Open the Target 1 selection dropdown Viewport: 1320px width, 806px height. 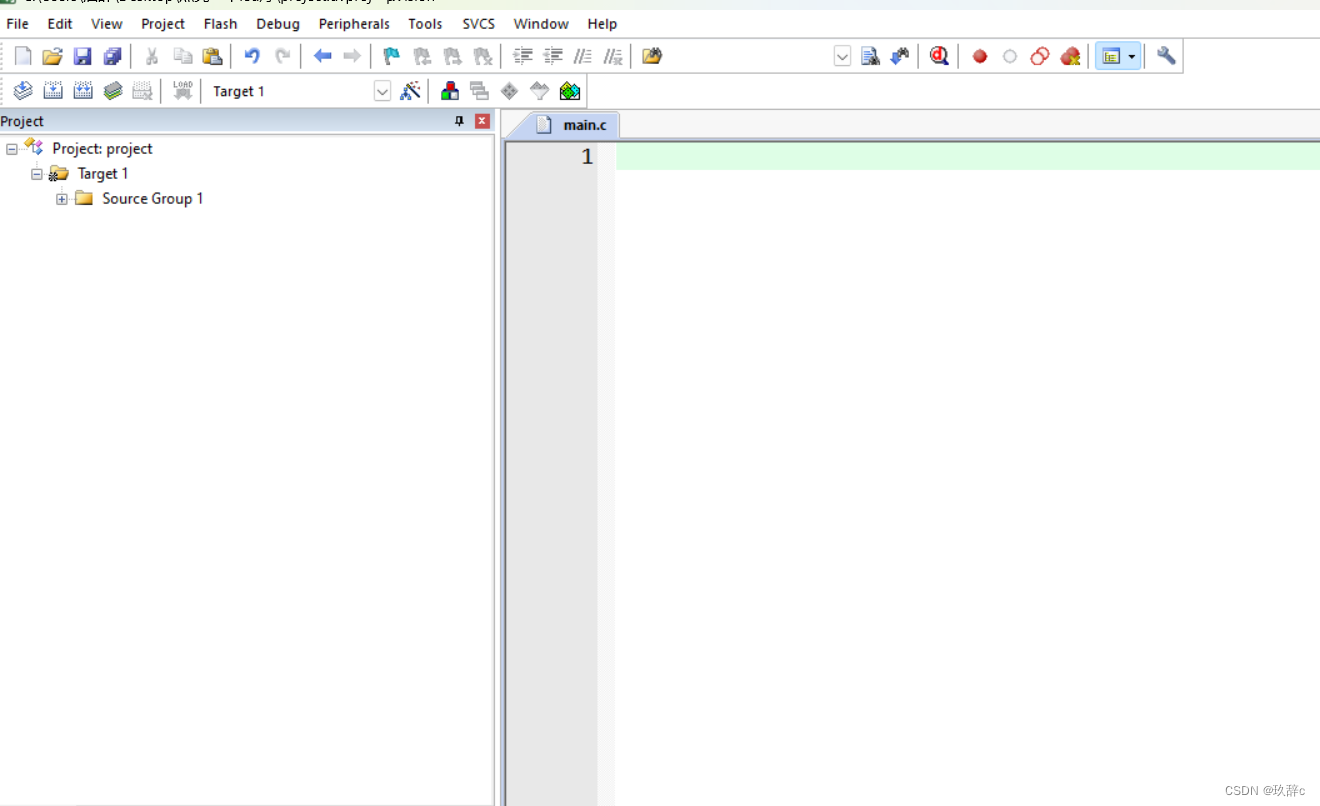382,92
